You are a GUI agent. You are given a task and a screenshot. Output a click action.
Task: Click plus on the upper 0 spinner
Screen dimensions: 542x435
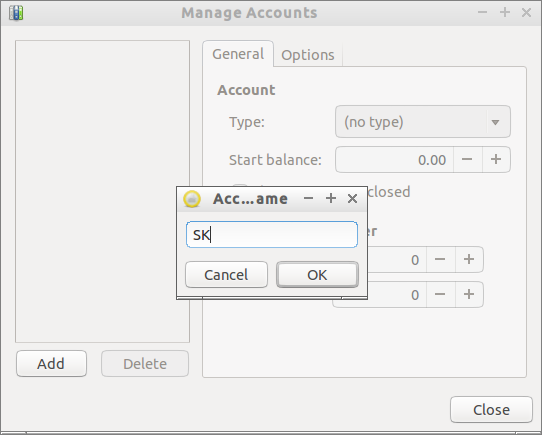pos(469,259)
